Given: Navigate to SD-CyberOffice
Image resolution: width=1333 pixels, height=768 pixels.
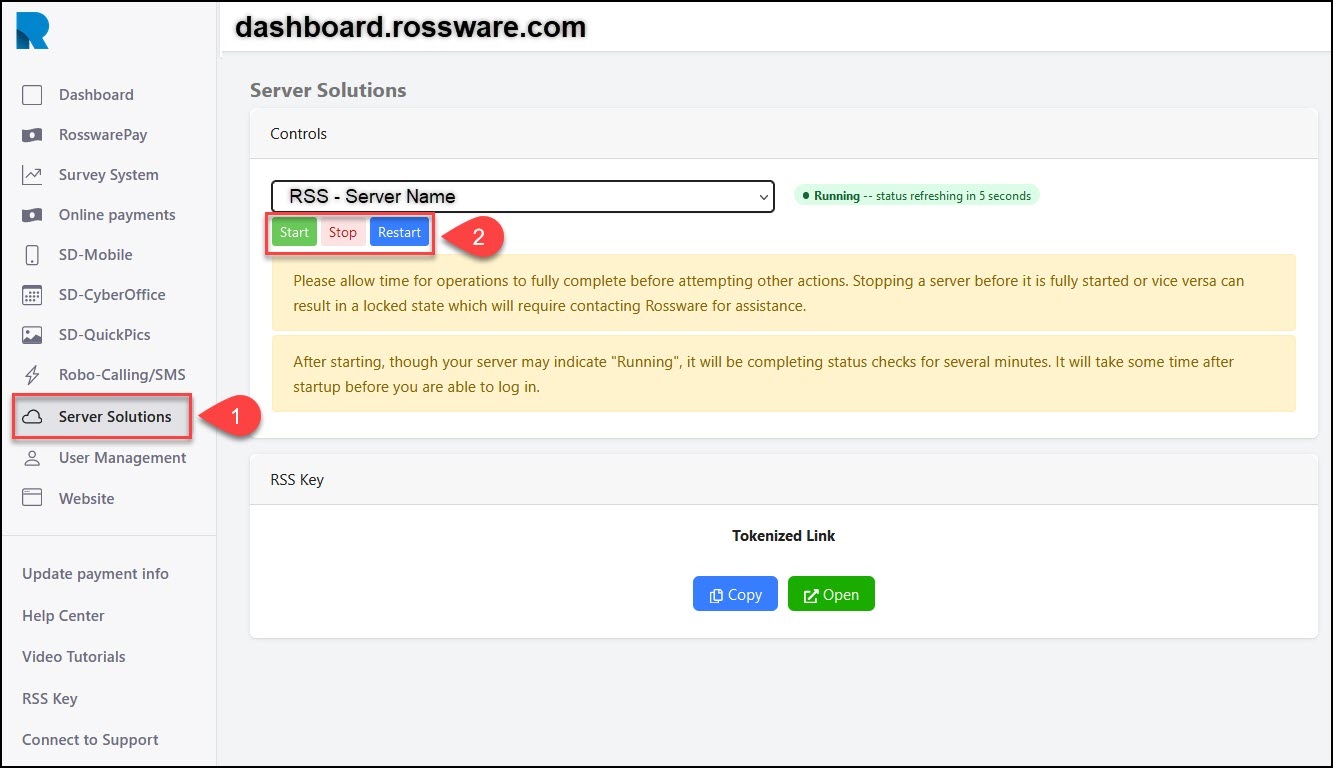Looking at the screenshot, I should [112, 295].
